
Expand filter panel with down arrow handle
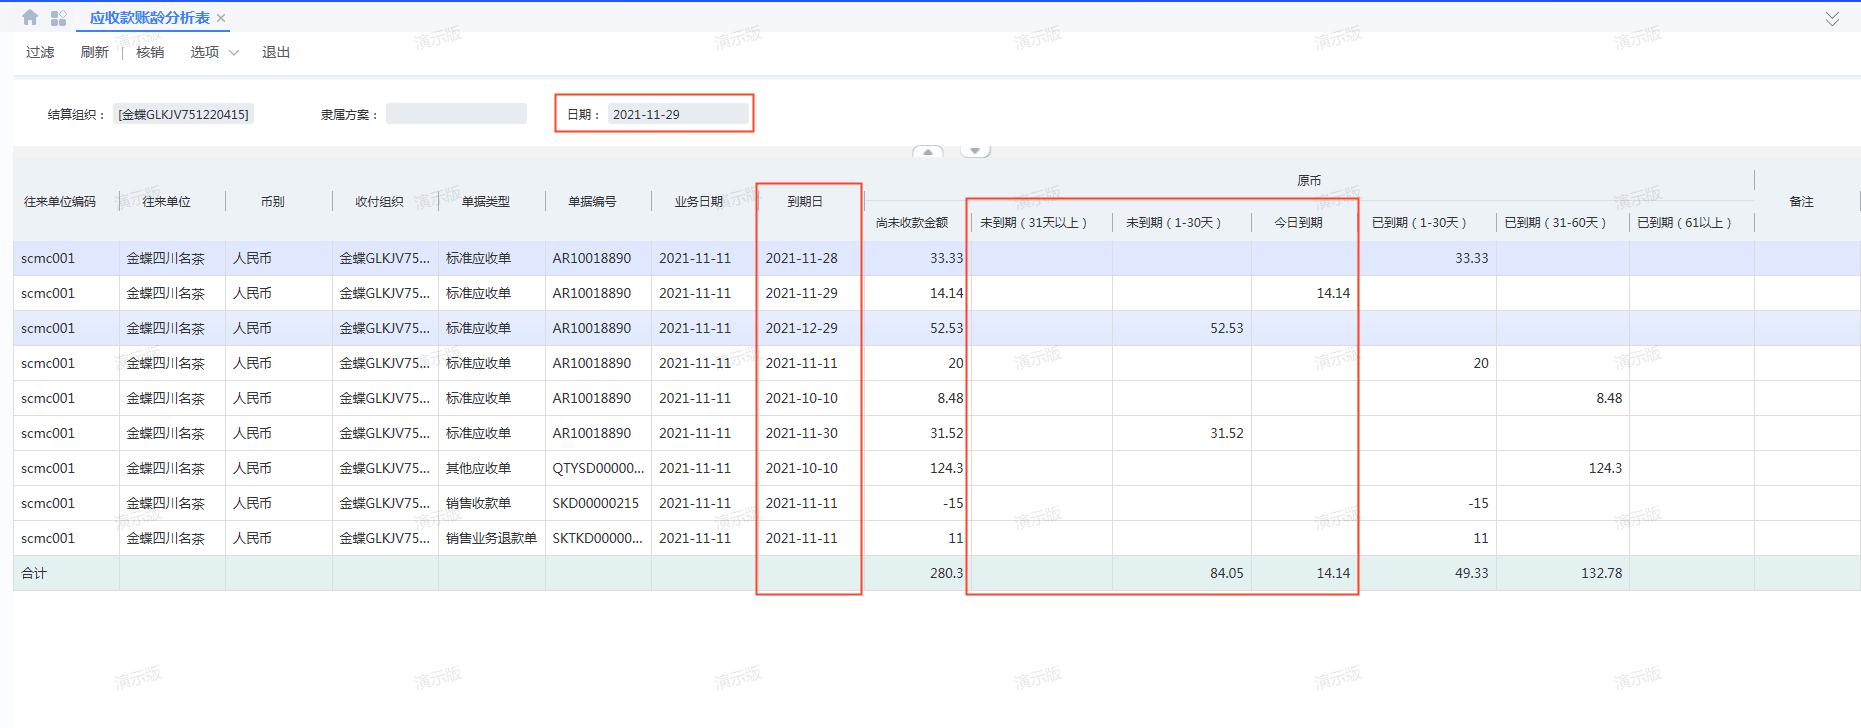click(975, 152)
